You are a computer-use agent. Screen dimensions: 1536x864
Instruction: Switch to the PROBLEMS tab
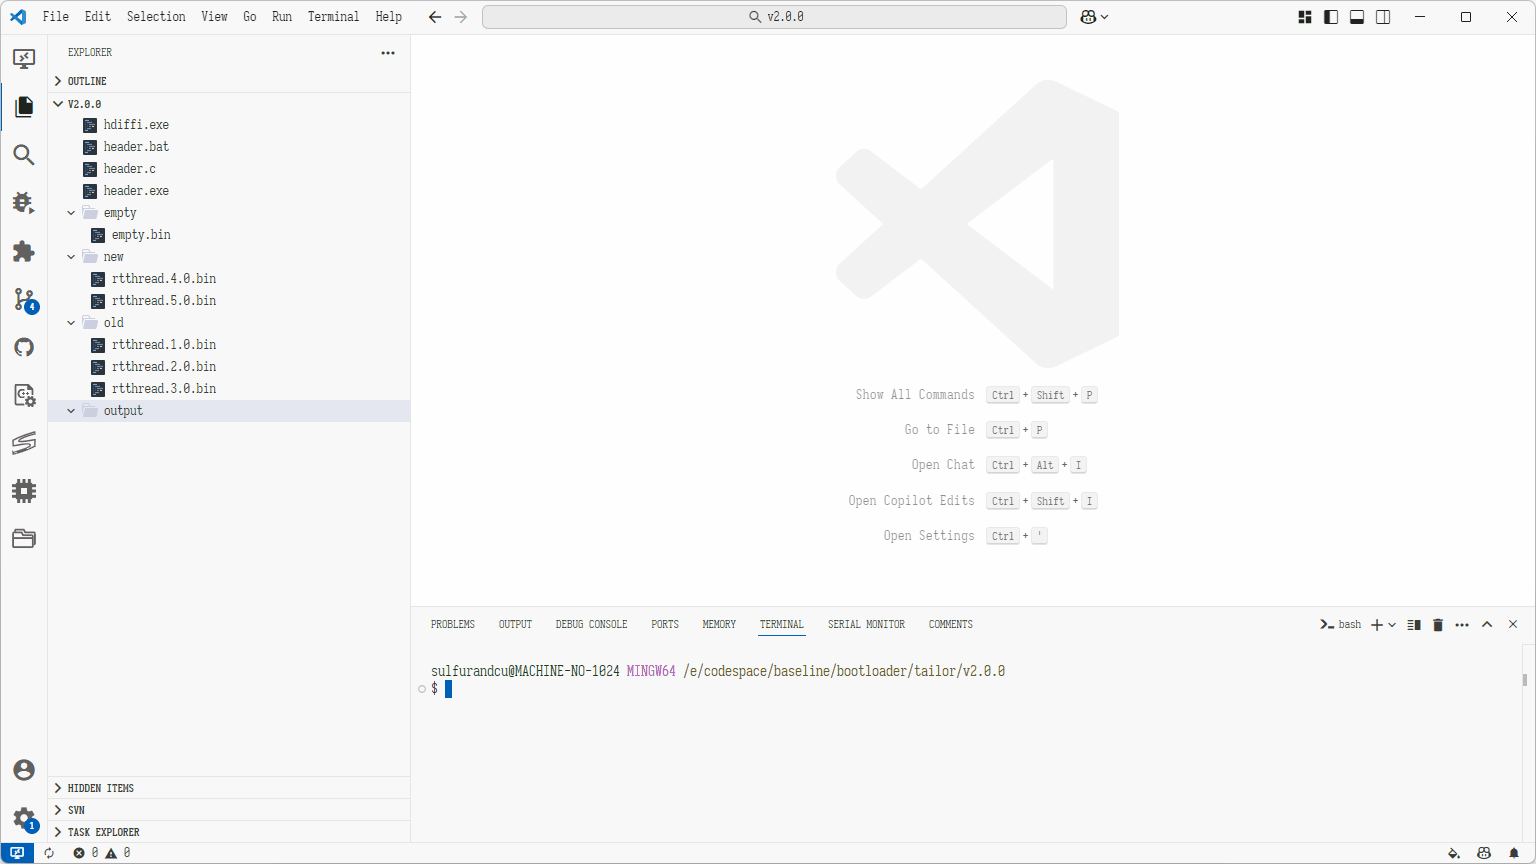[452, 625]
